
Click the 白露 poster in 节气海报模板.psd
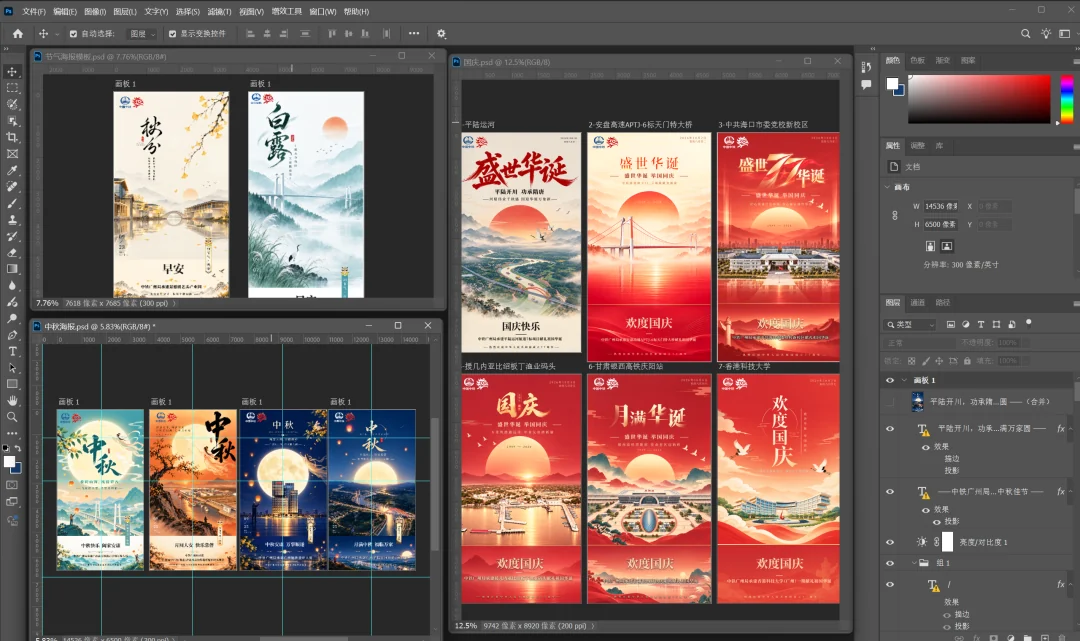tap(306, 194)
